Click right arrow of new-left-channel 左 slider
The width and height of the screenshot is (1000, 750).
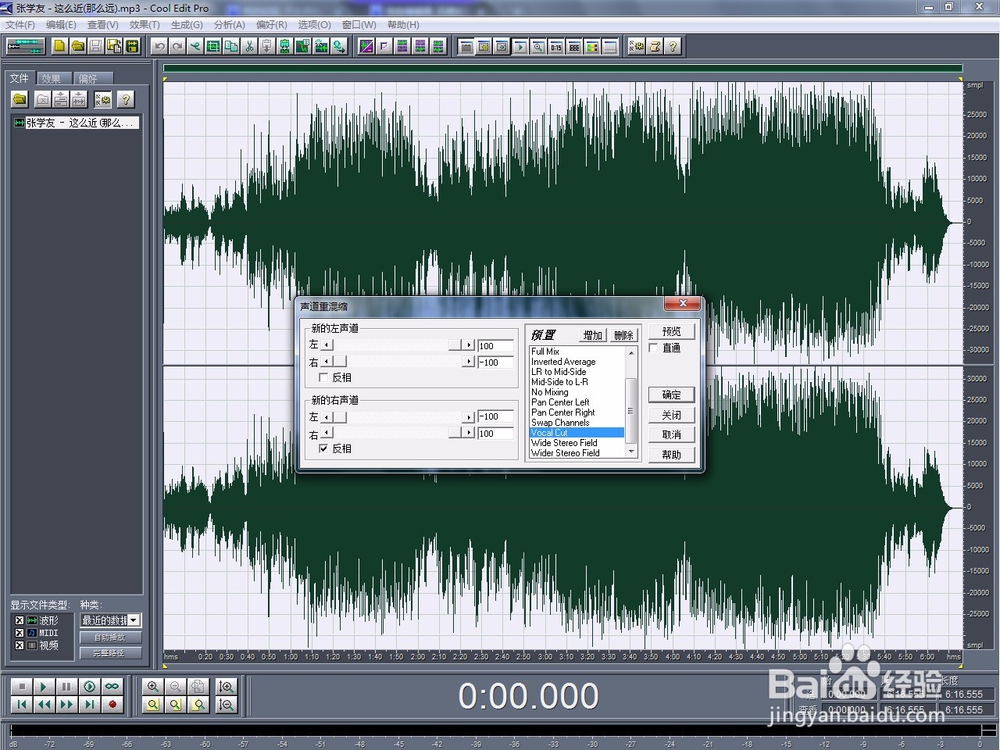point(469,345)
